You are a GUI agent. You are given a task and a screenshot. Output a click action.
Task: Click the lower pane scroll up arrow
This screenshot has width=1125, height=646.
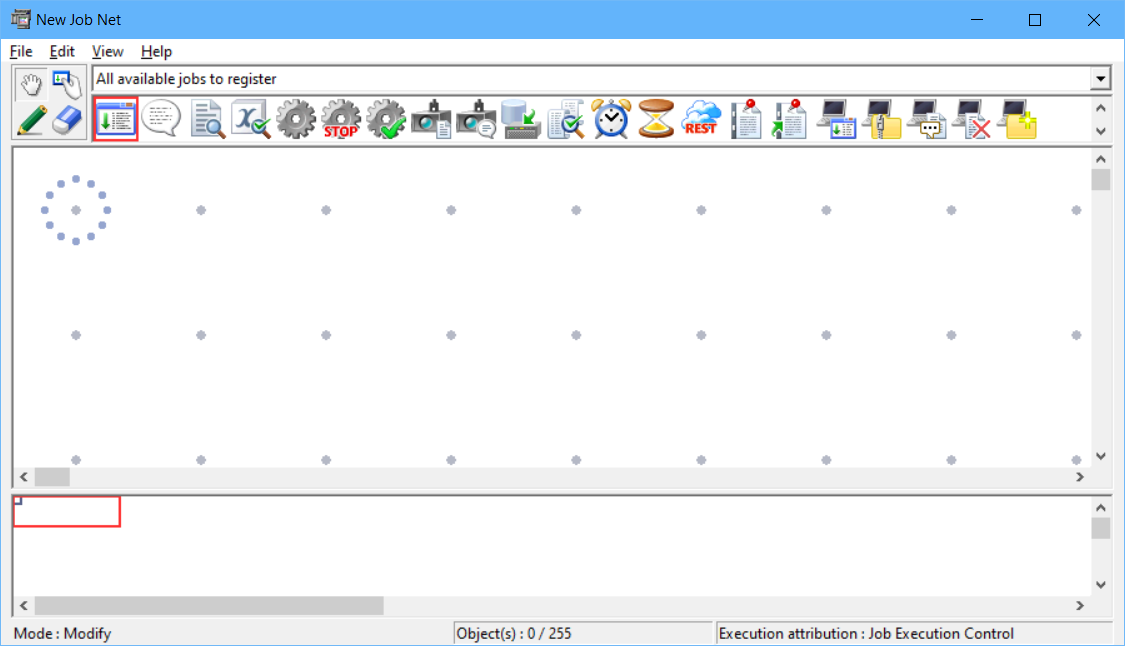(1101, 507)
